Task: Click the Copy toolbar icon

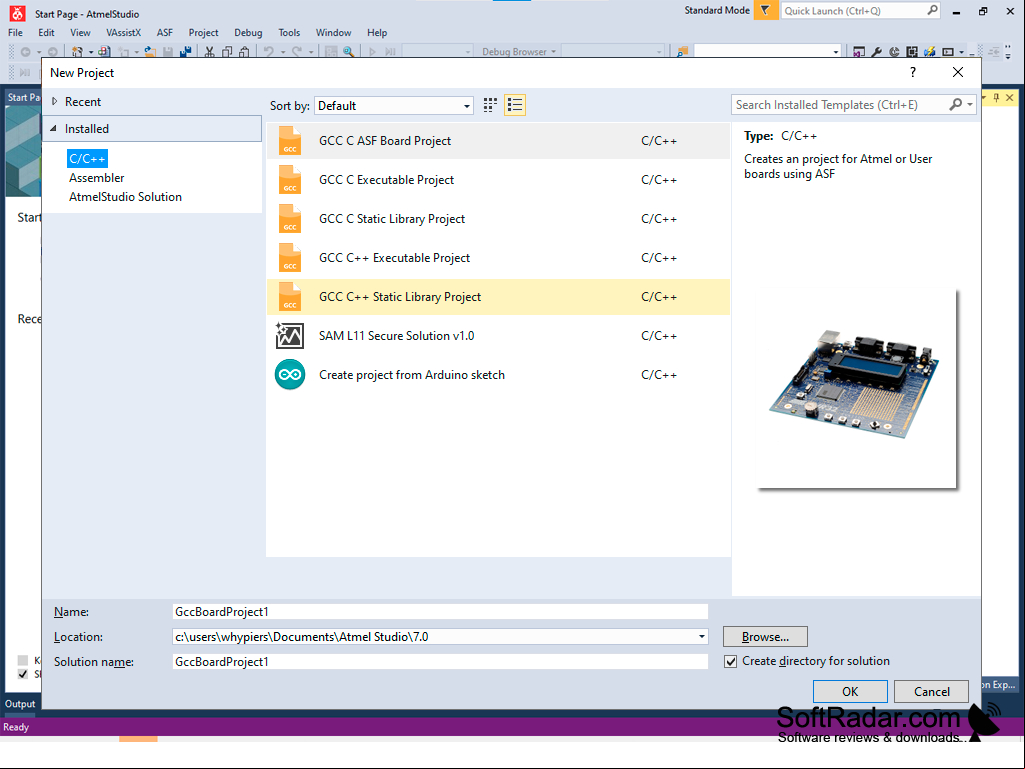Action: [x=227, y=52]
